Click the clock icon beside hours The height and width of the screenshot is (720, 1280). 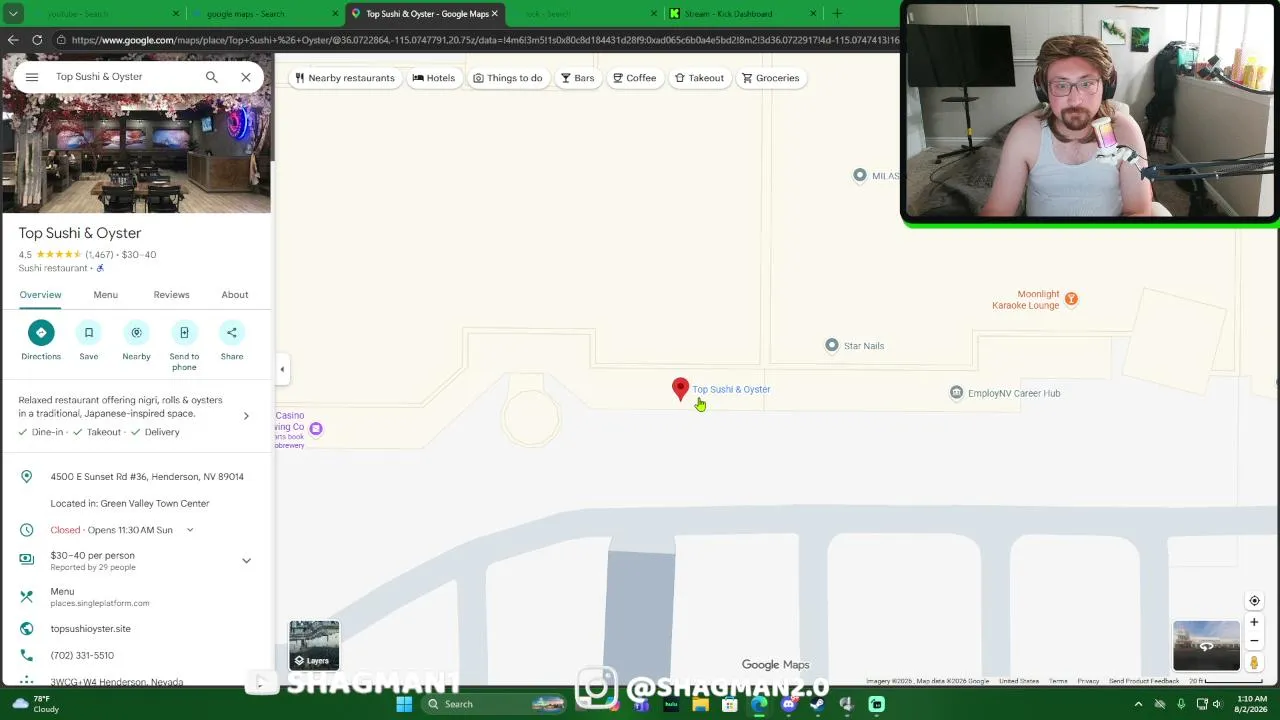tap(27, 530)
